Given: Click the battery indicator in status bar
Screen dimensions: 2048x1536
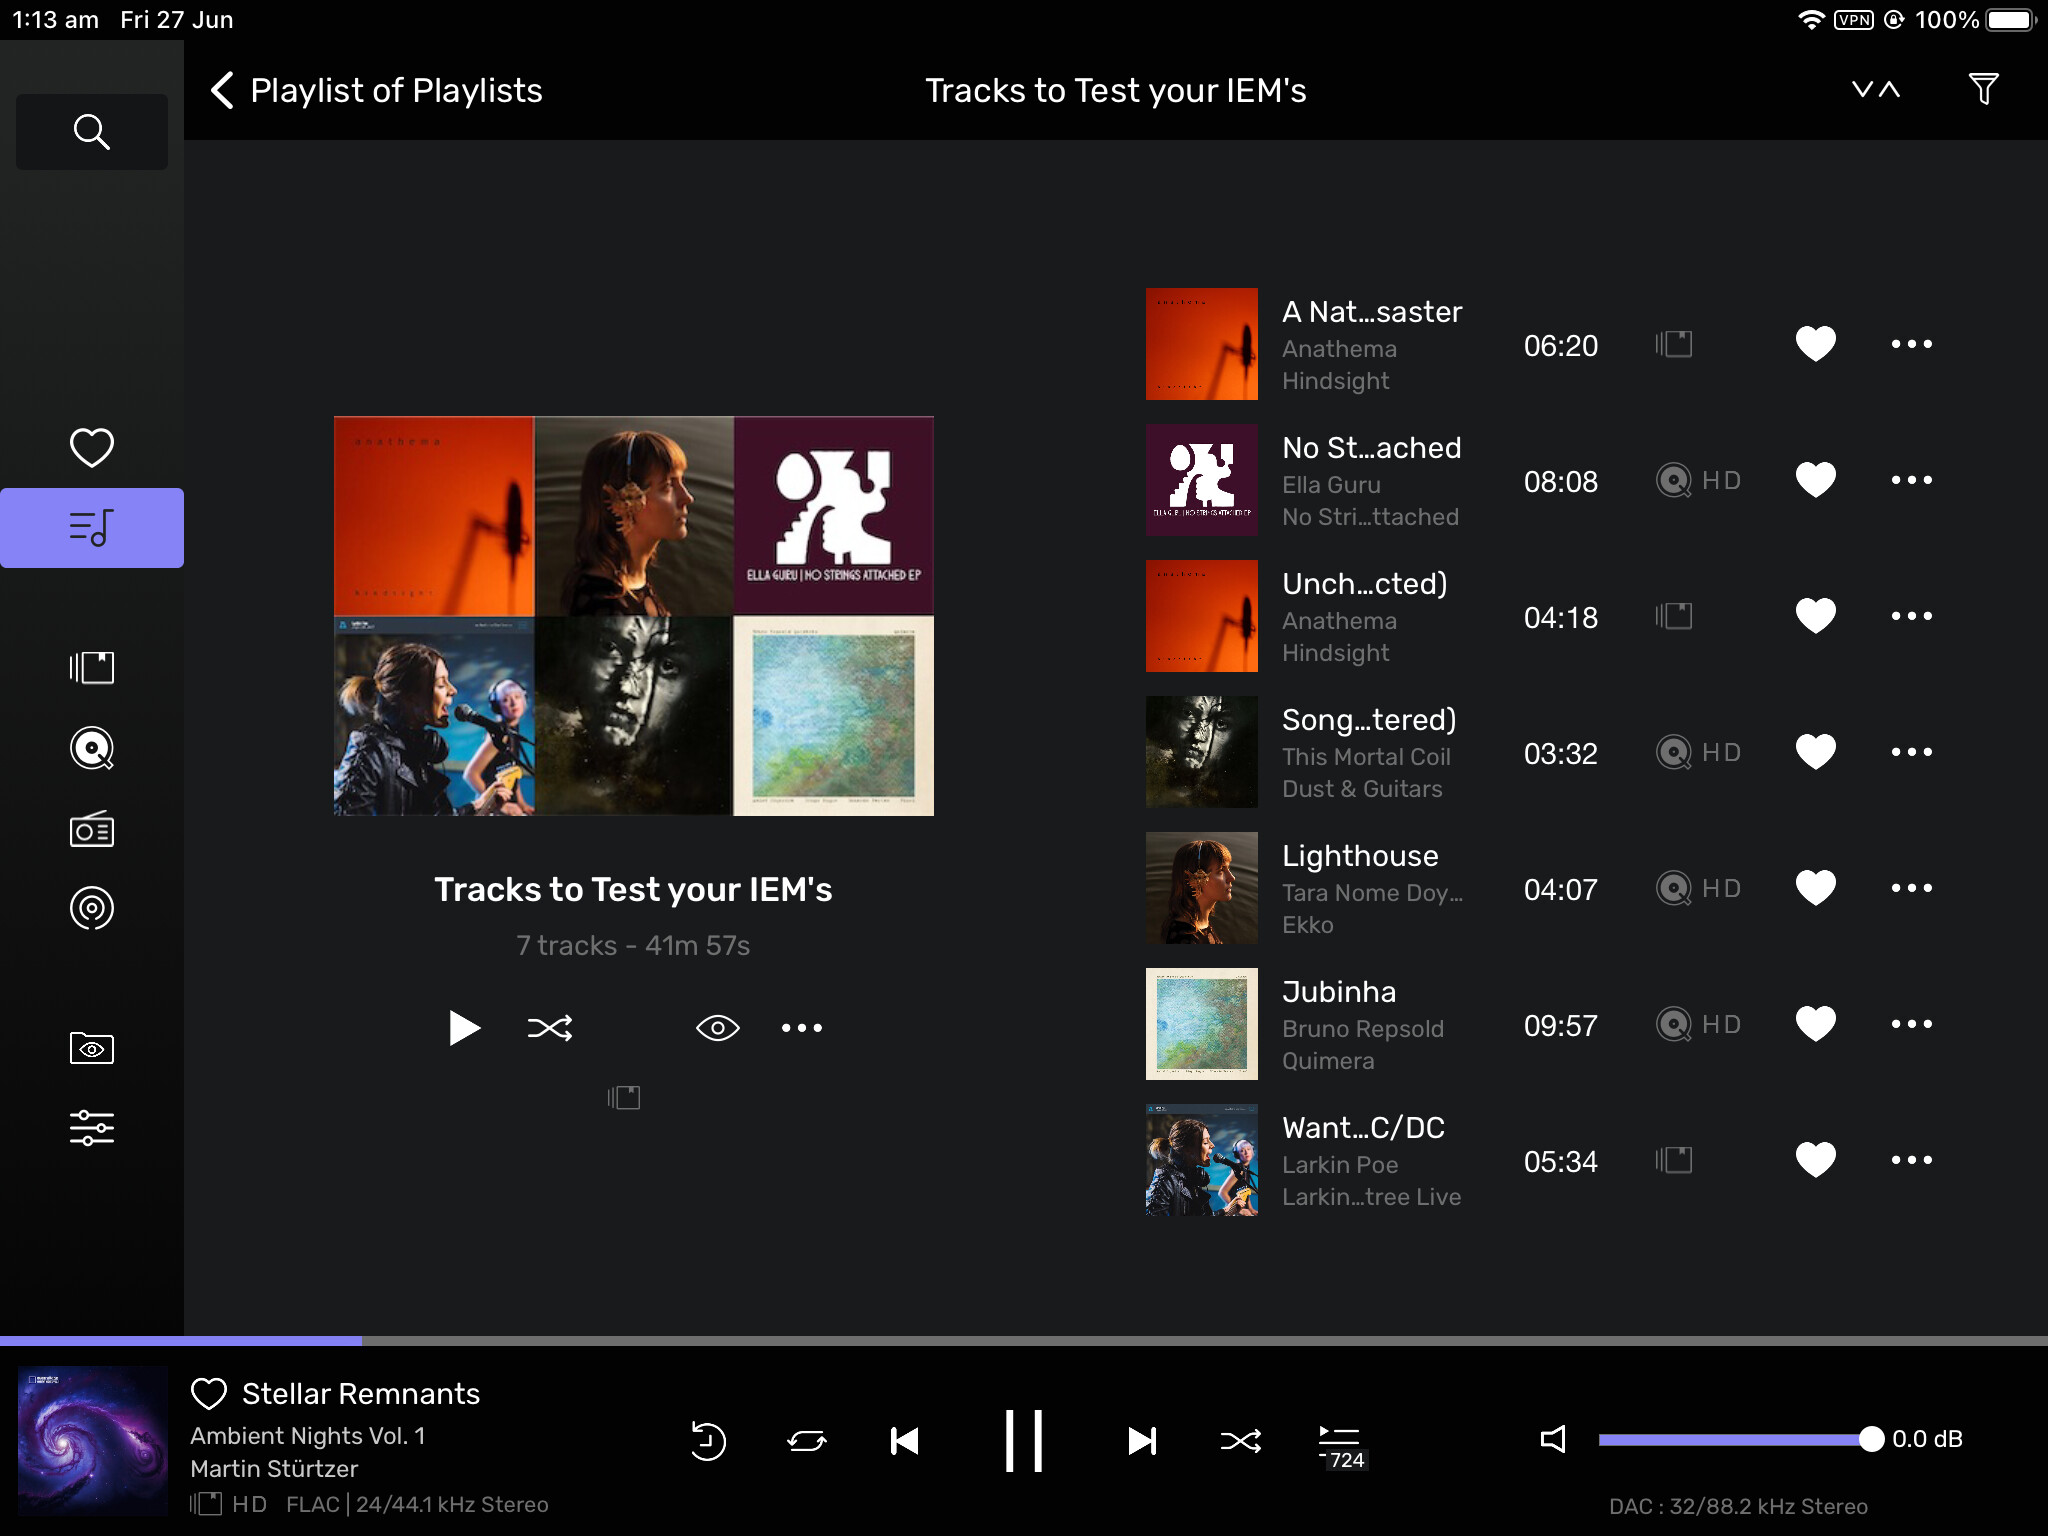Looking at the screenshot, I should (2010, 20).
